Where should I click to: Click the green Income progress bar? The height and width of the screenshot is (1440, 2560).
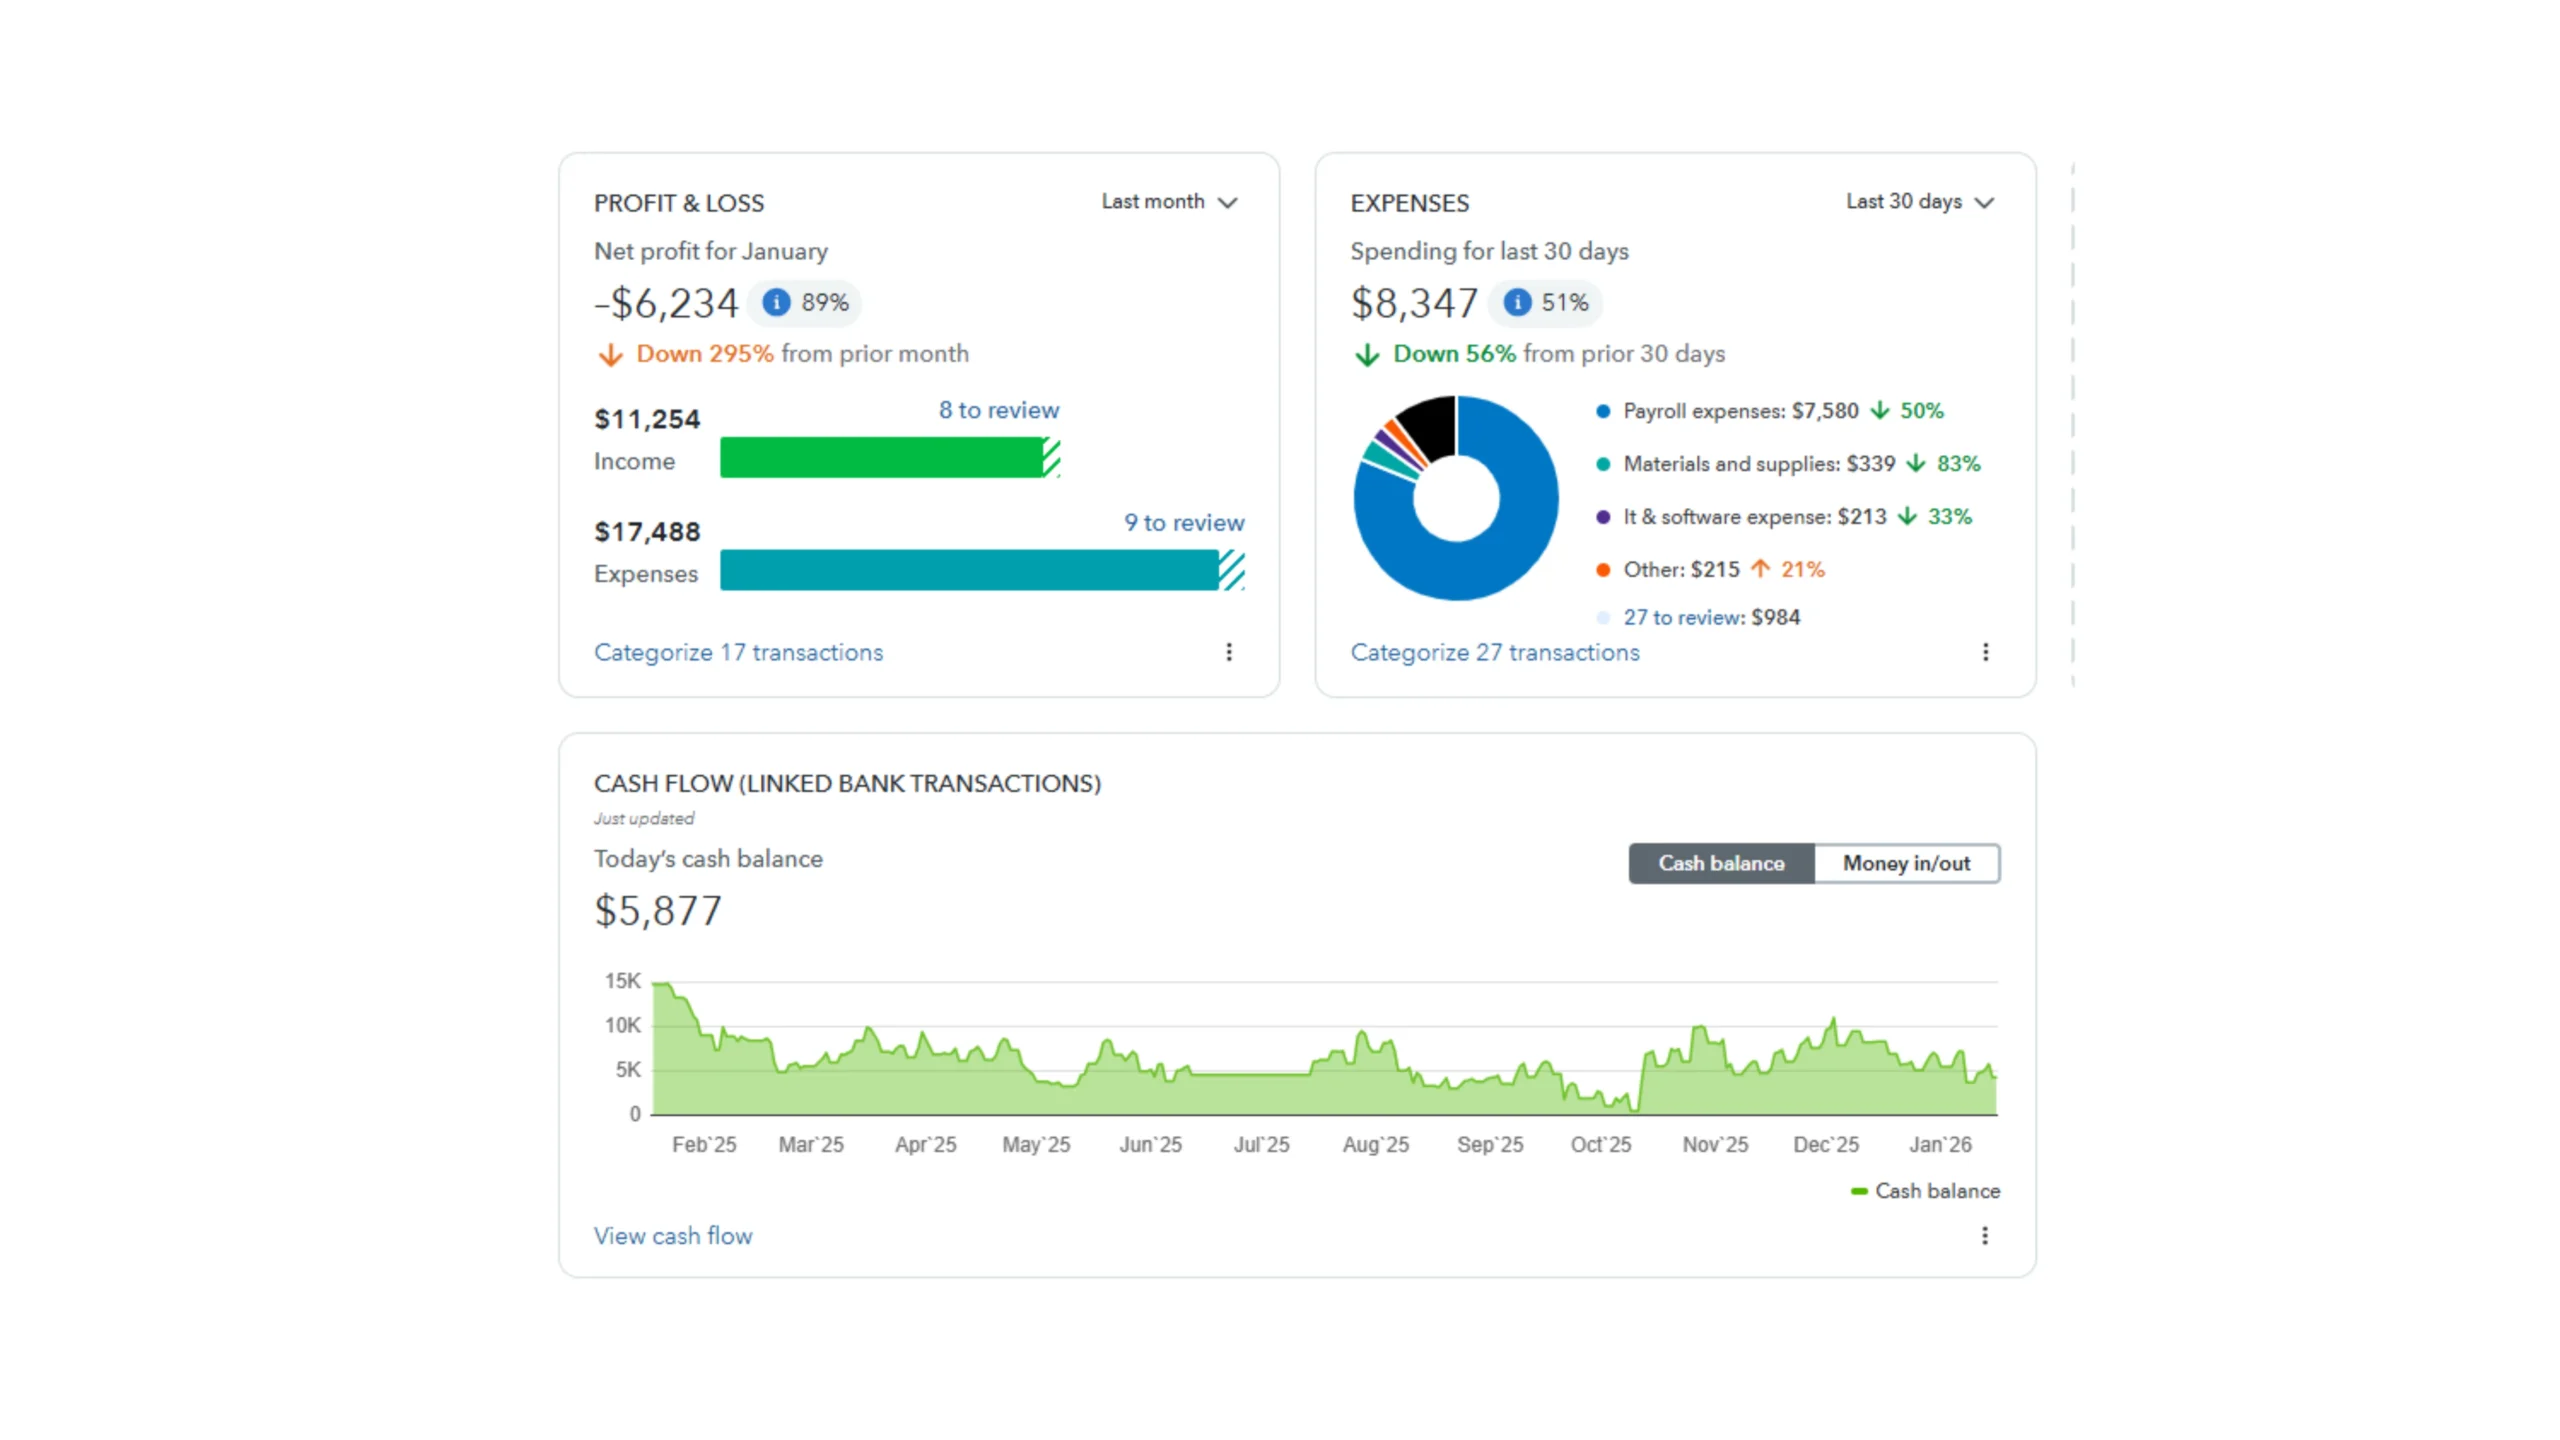[880, 458]
